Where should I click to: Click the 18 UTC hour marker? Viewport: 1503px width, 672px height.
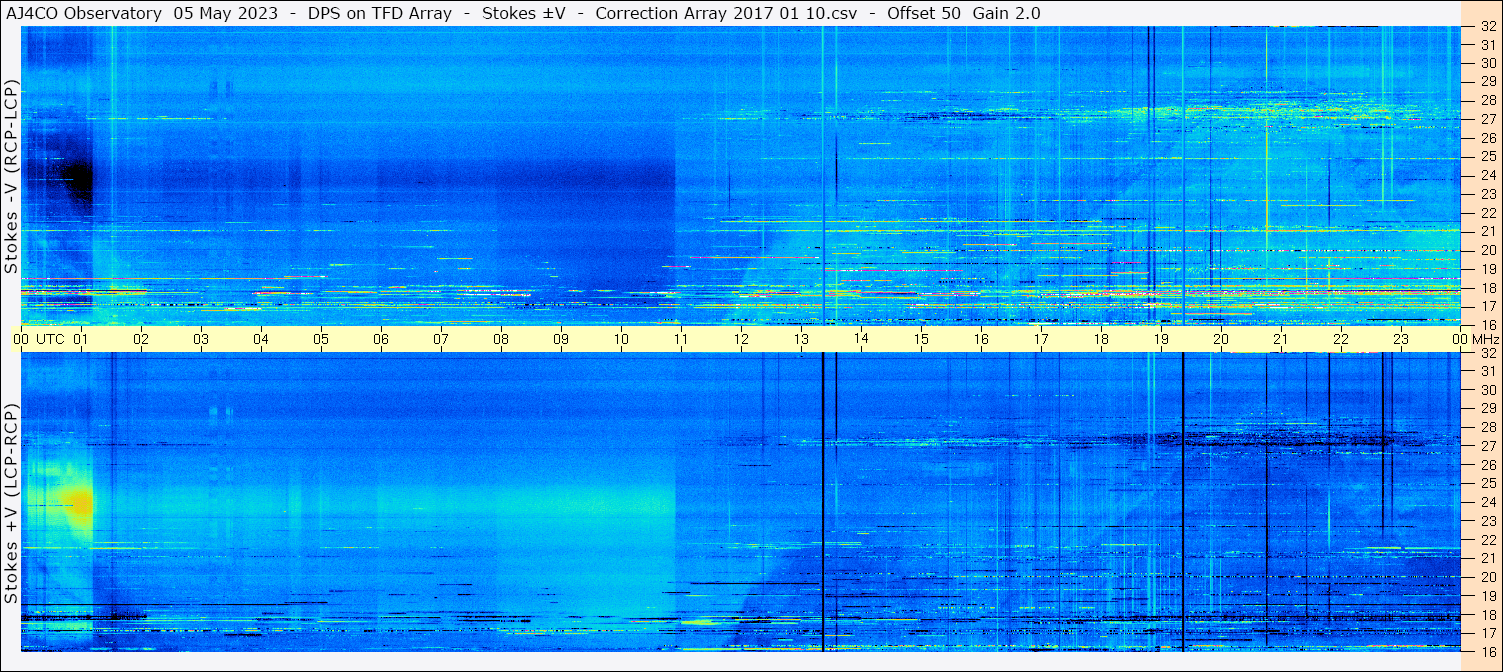click(x=1101, y=339)
